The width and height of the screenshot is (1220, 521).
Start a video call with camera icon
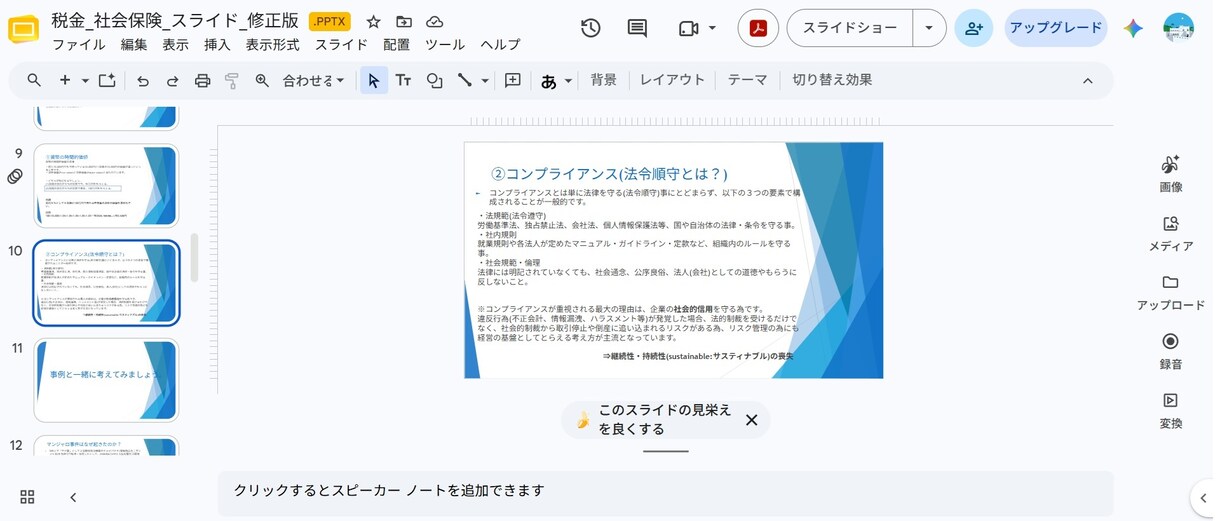pyautogui.click(x=688, y=28)
